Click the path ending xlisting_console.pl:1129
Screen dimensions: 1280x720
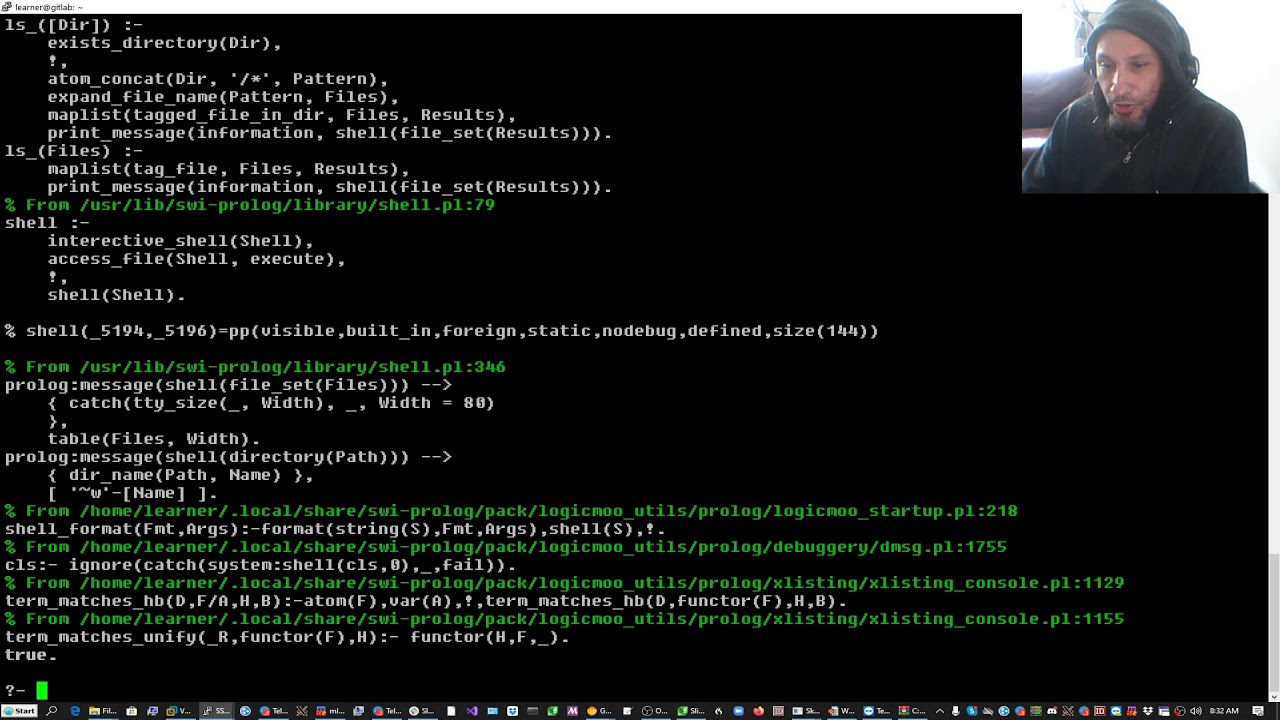(x=602, y=583)
